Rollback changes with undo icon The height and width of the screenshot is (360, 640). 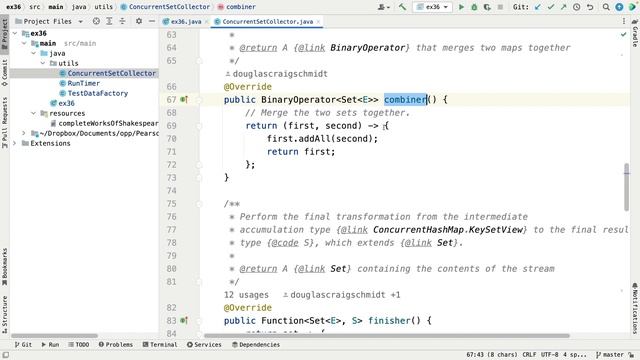tap(590, 7)
